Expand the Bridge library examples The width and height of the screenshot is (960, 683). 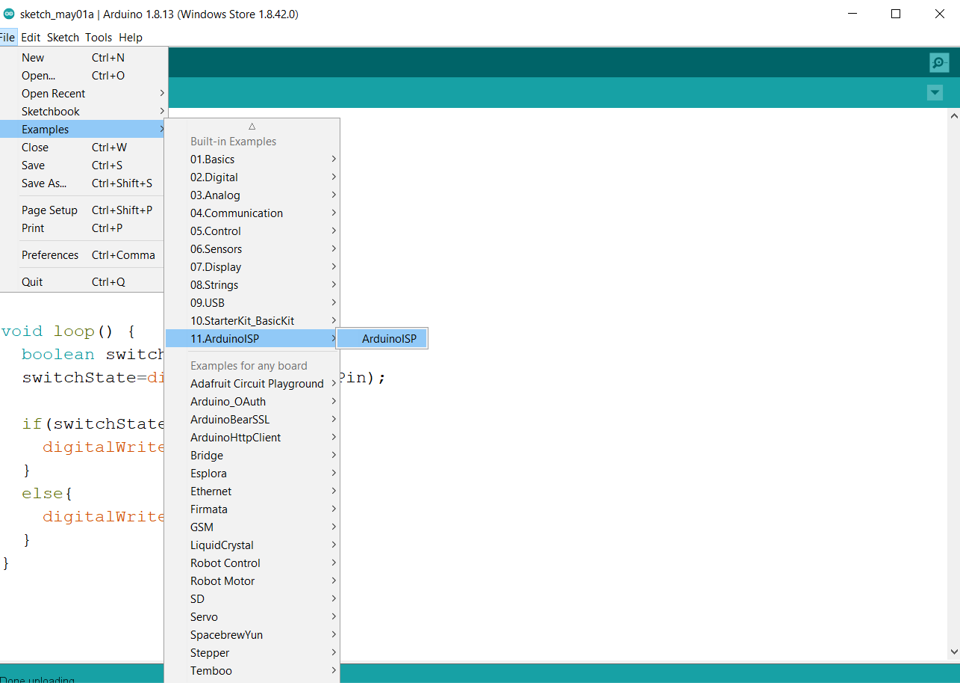click(252, 455)
